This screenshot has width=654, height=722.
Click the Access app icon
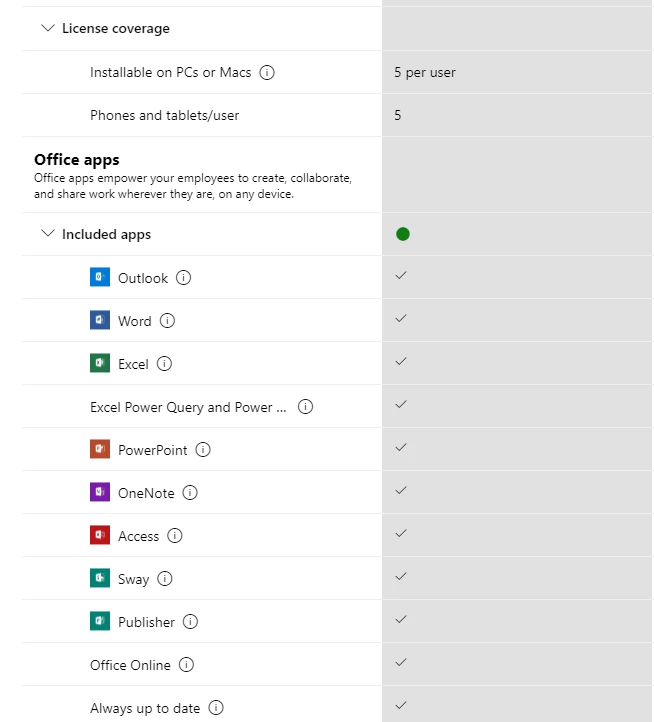pos(99,535)
